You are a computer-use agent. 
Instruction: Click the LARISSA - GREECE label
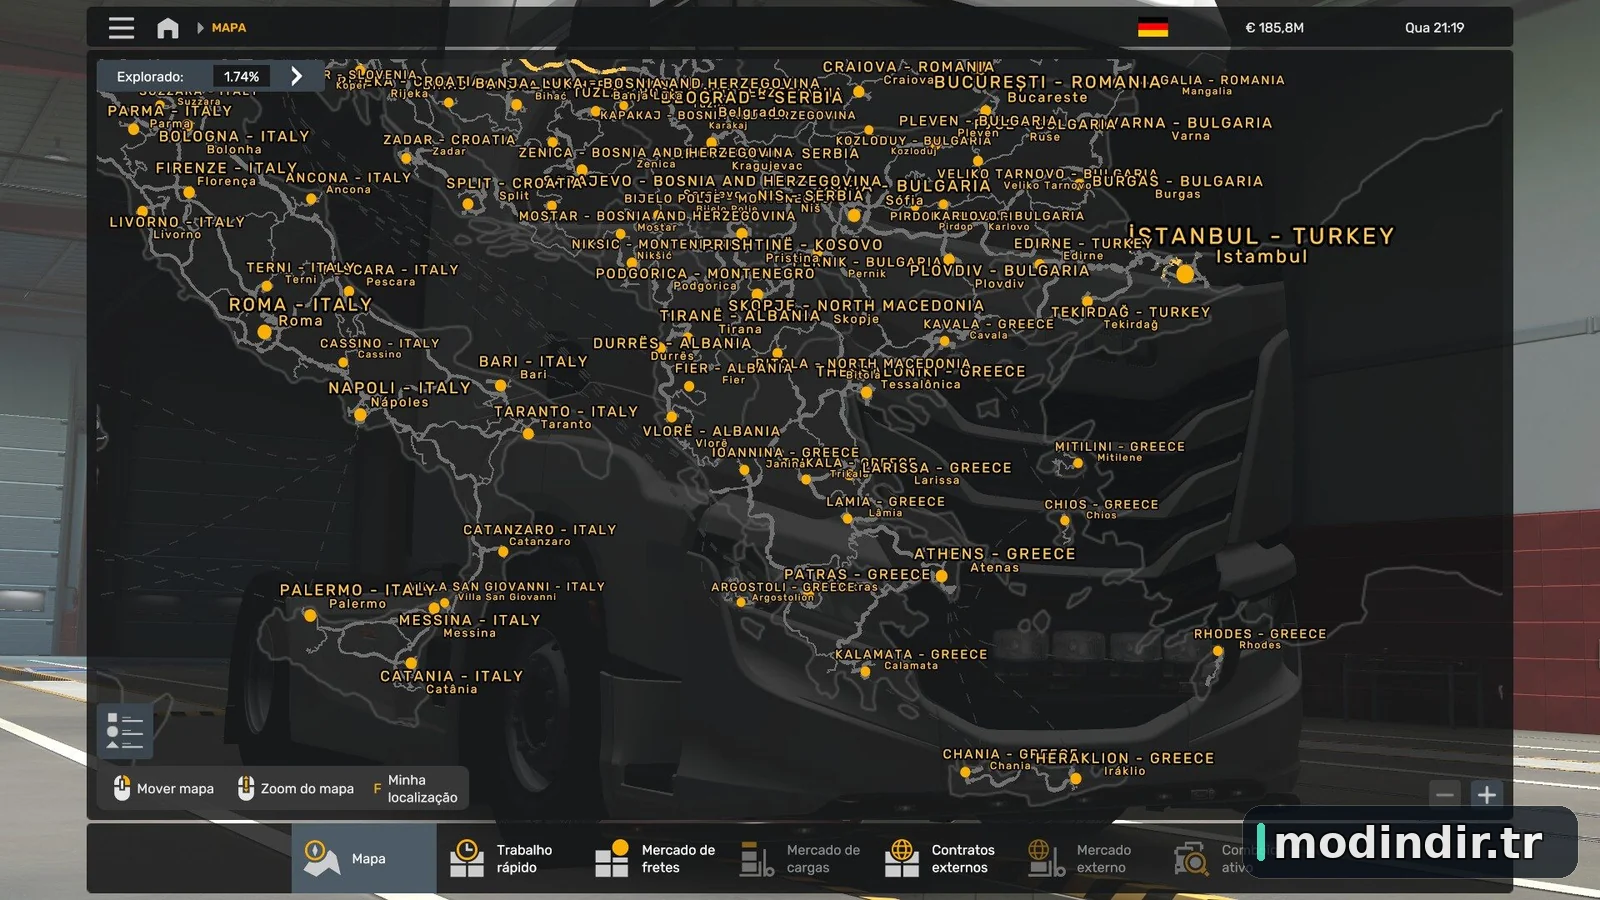pyautogui.click(x=936, y=468)
